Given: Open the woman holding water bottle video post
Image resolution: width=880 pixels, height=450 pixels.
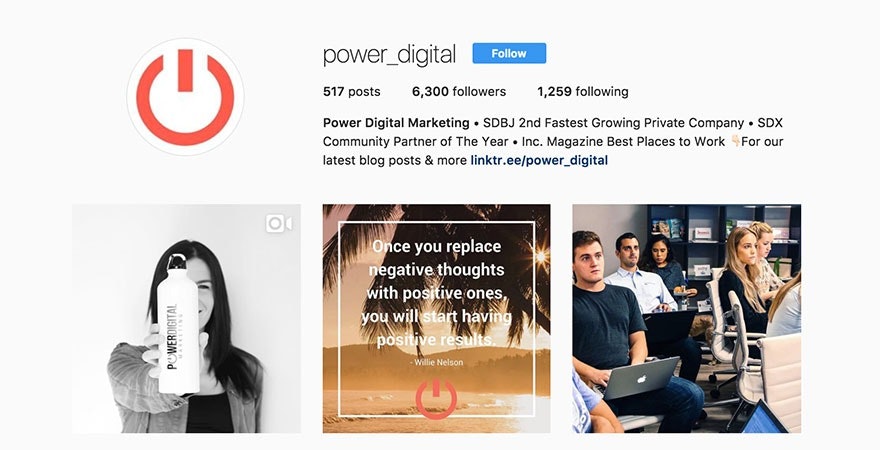Looking at the screenshot, I should tap(186, 318).
